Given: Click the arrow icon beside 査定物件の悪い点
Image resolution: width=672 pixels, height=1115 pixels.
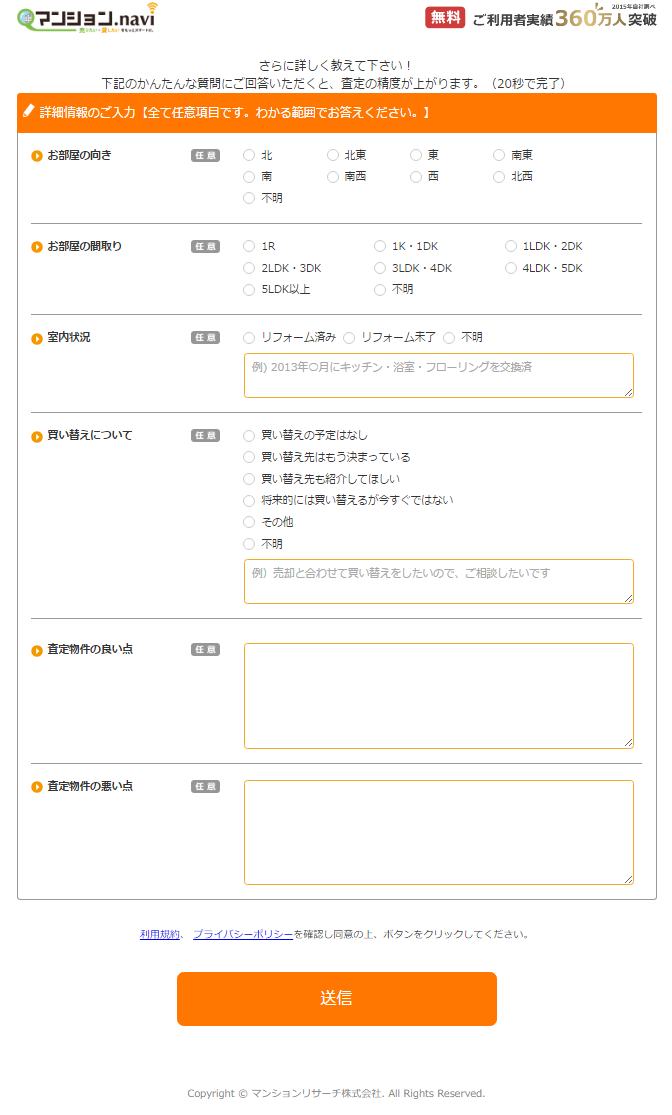Looking at the screenshot, I should (37, 787).
